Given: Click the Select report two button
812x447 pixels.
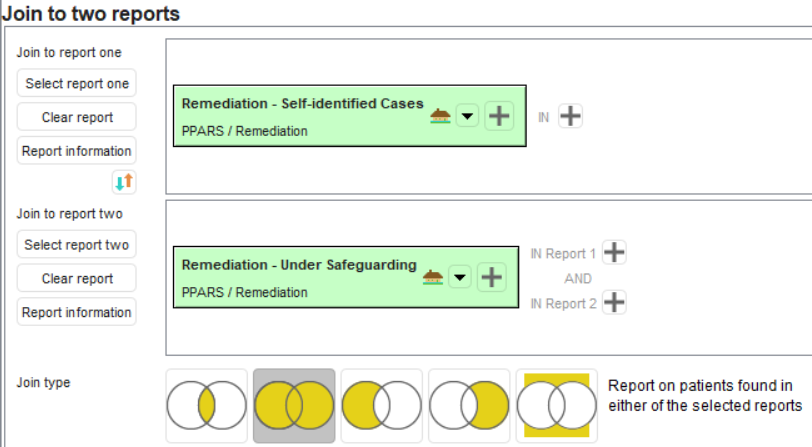Looking at the screenshot, I should click(x=77, y=245).
